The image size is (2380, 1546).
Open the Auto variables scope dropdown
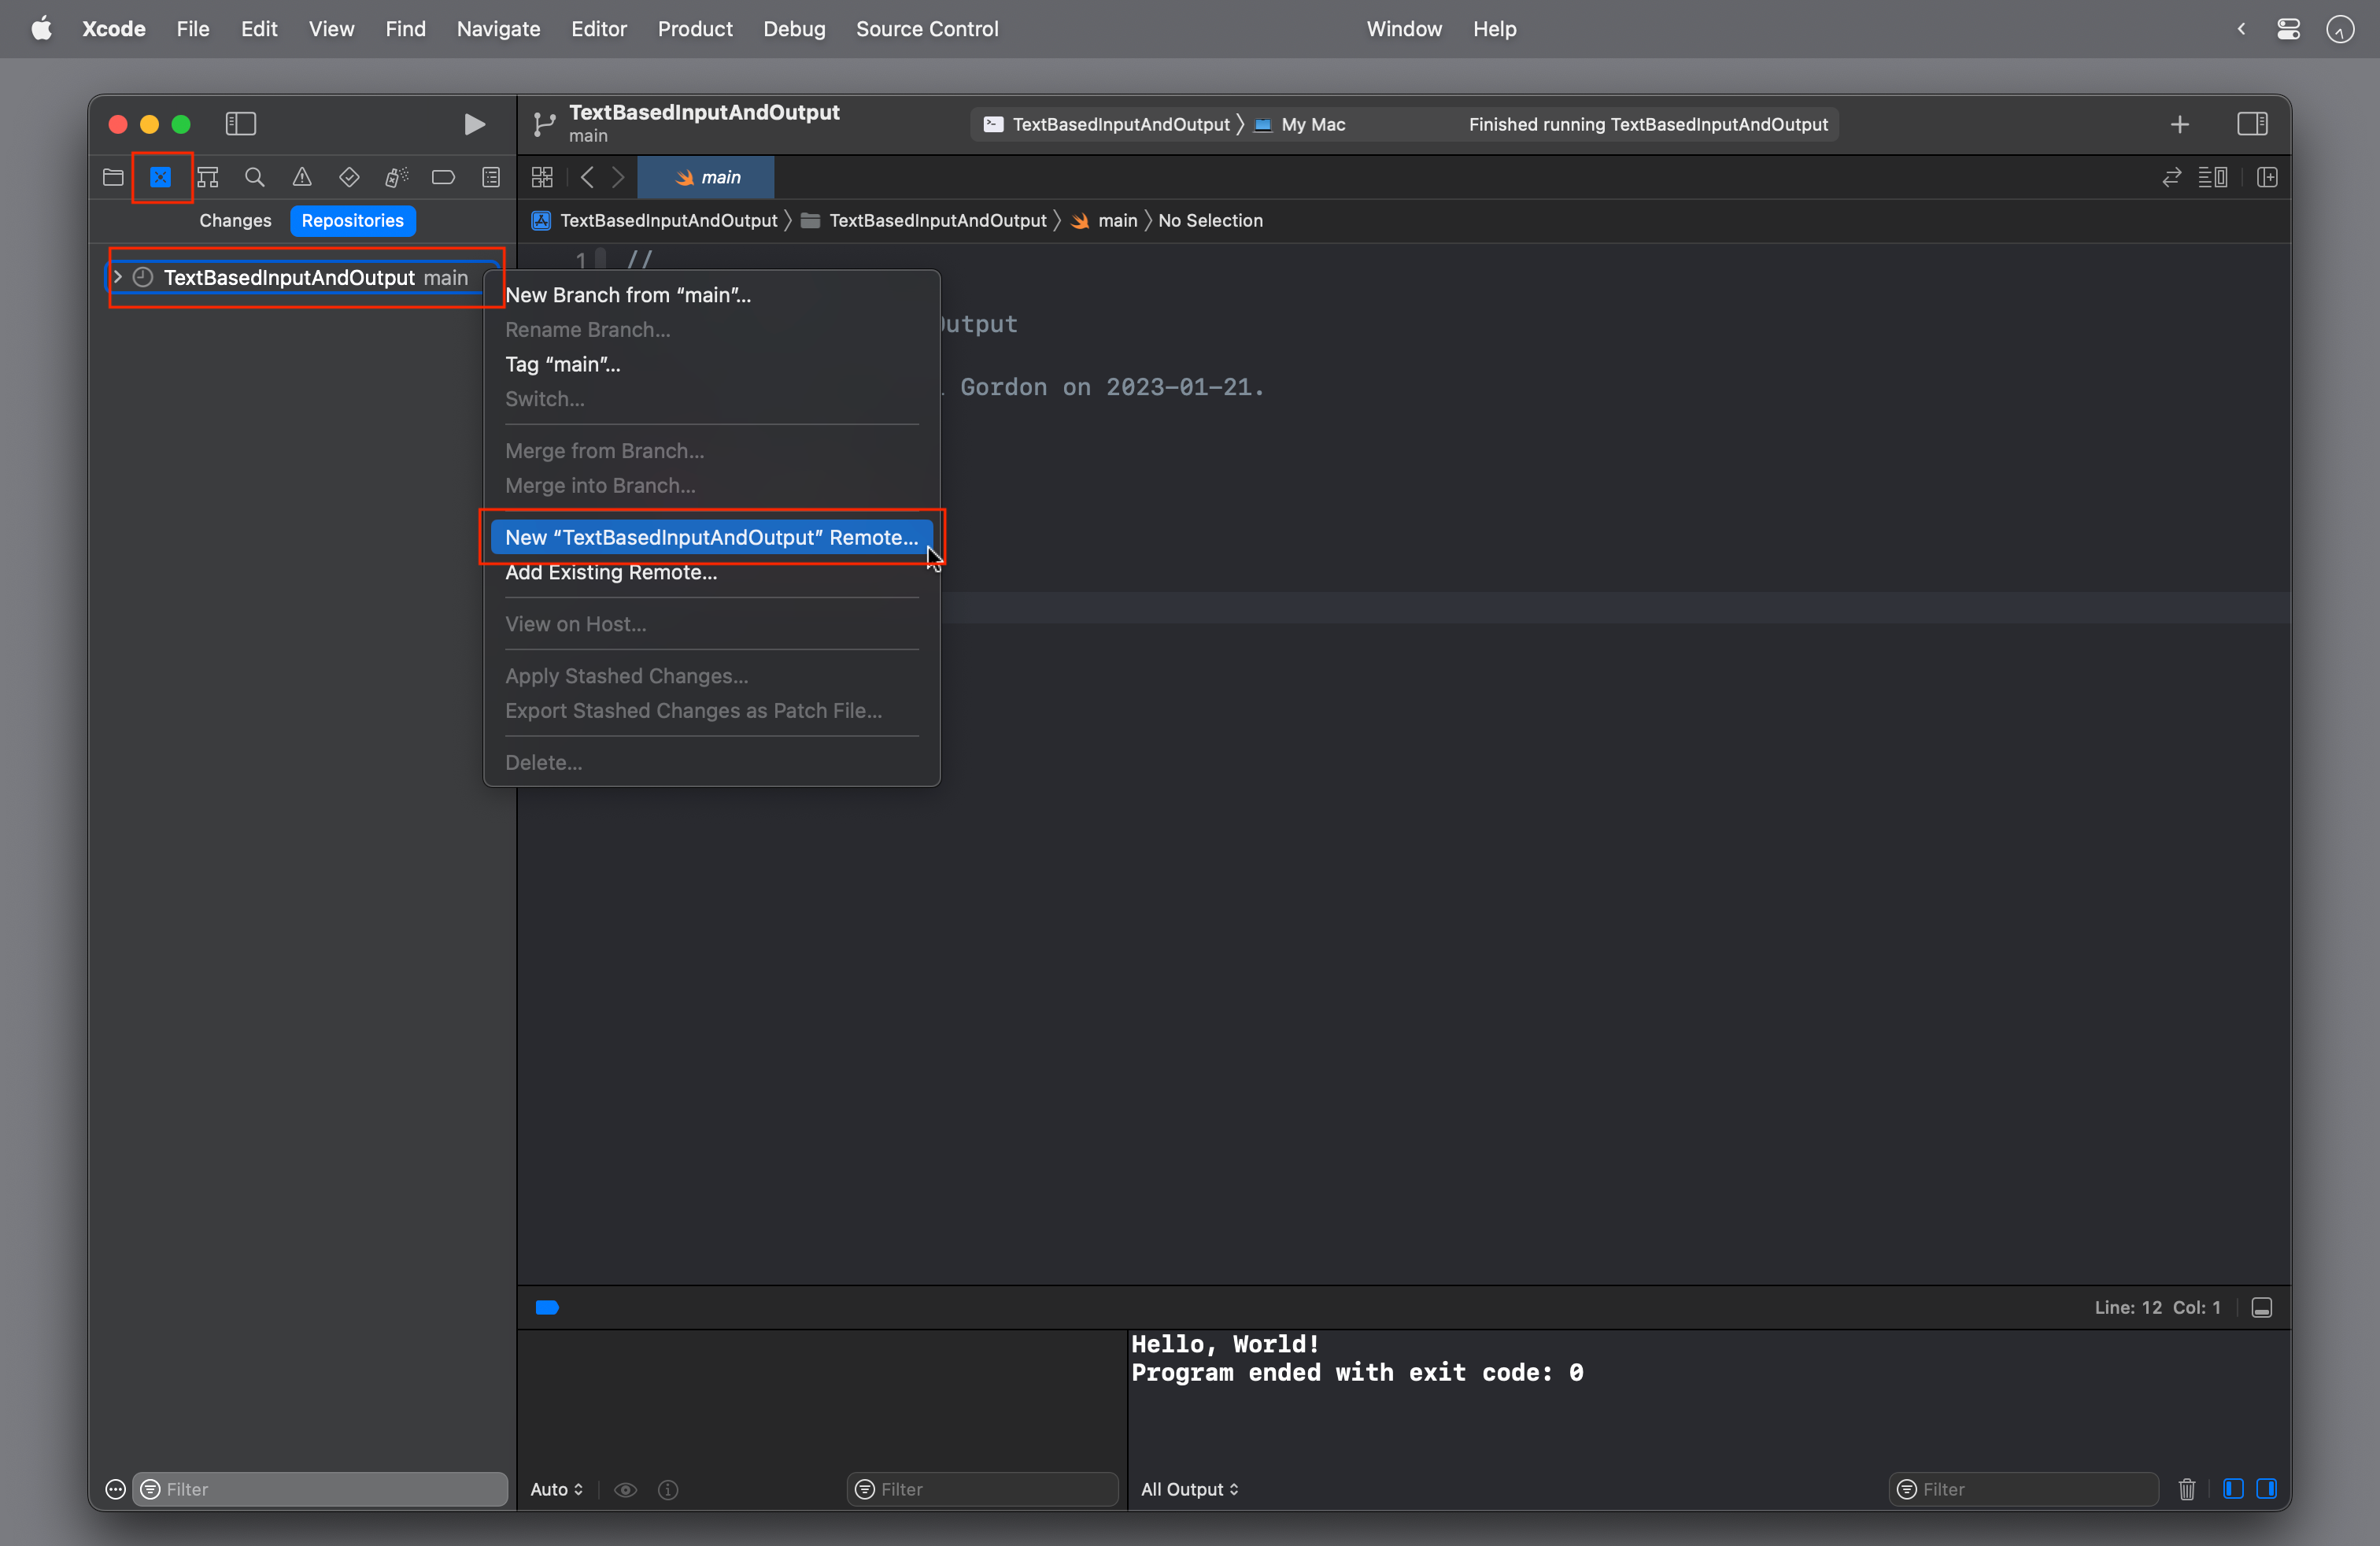point(556,1490)
